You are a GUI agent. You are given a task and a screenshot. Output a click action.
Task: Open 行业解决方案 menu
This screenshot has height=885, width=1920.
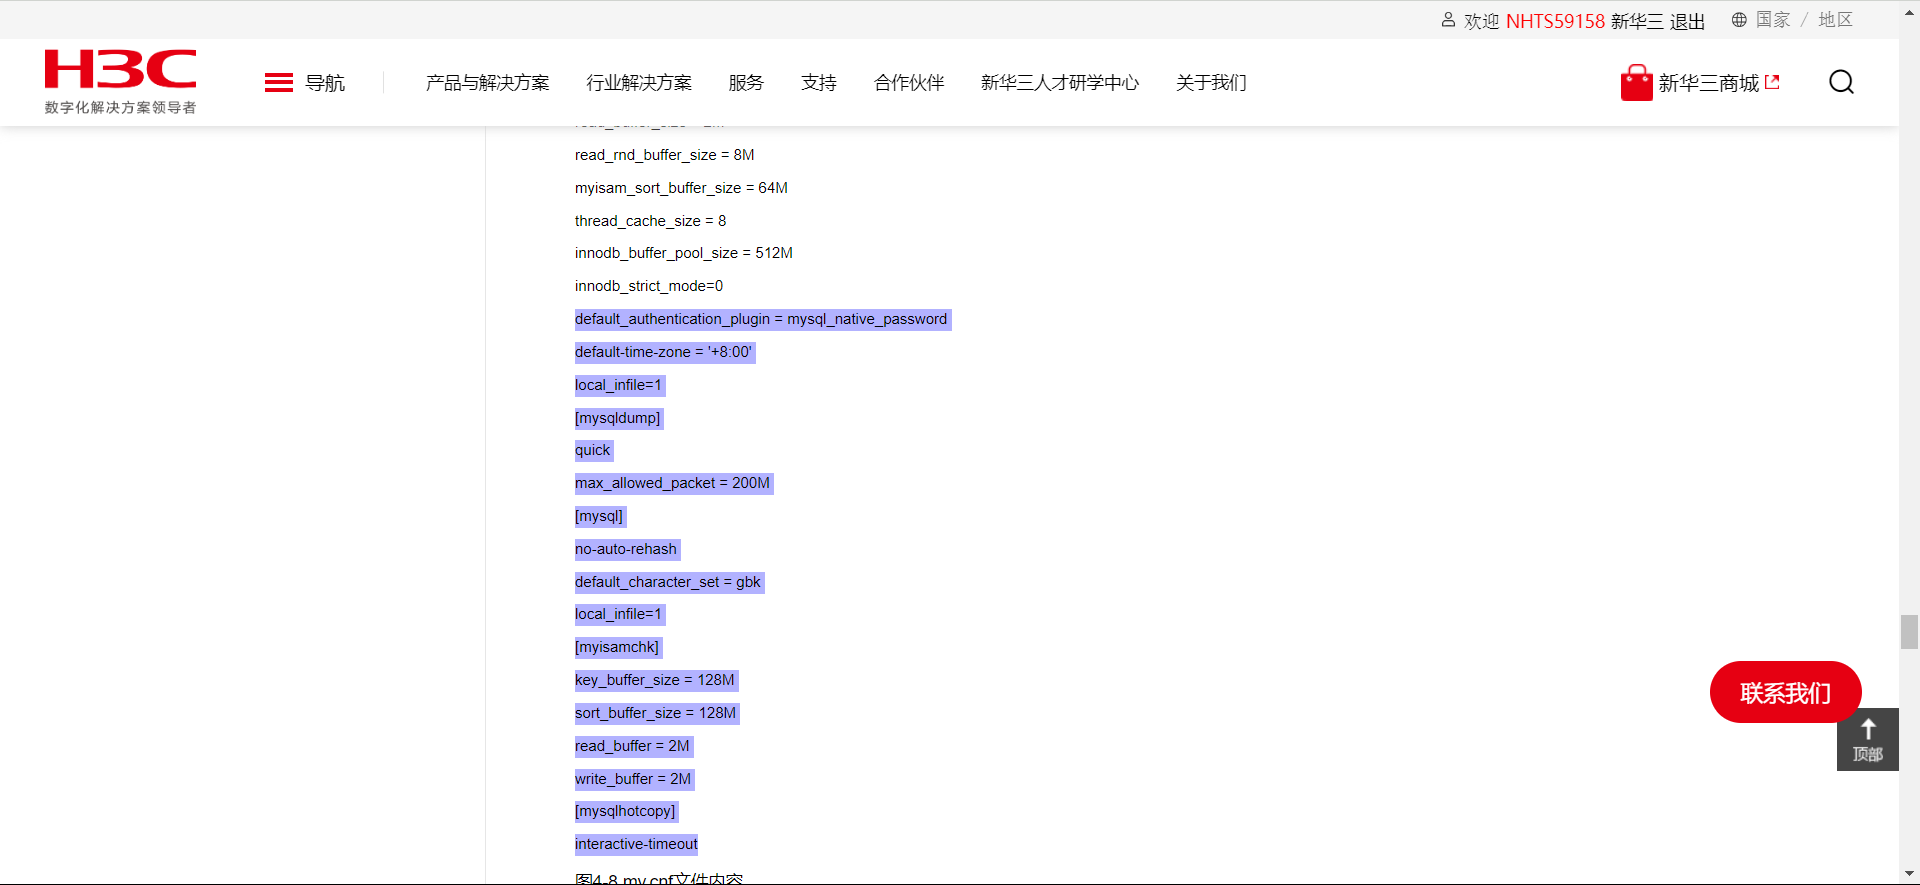click(x=639, y=83)
